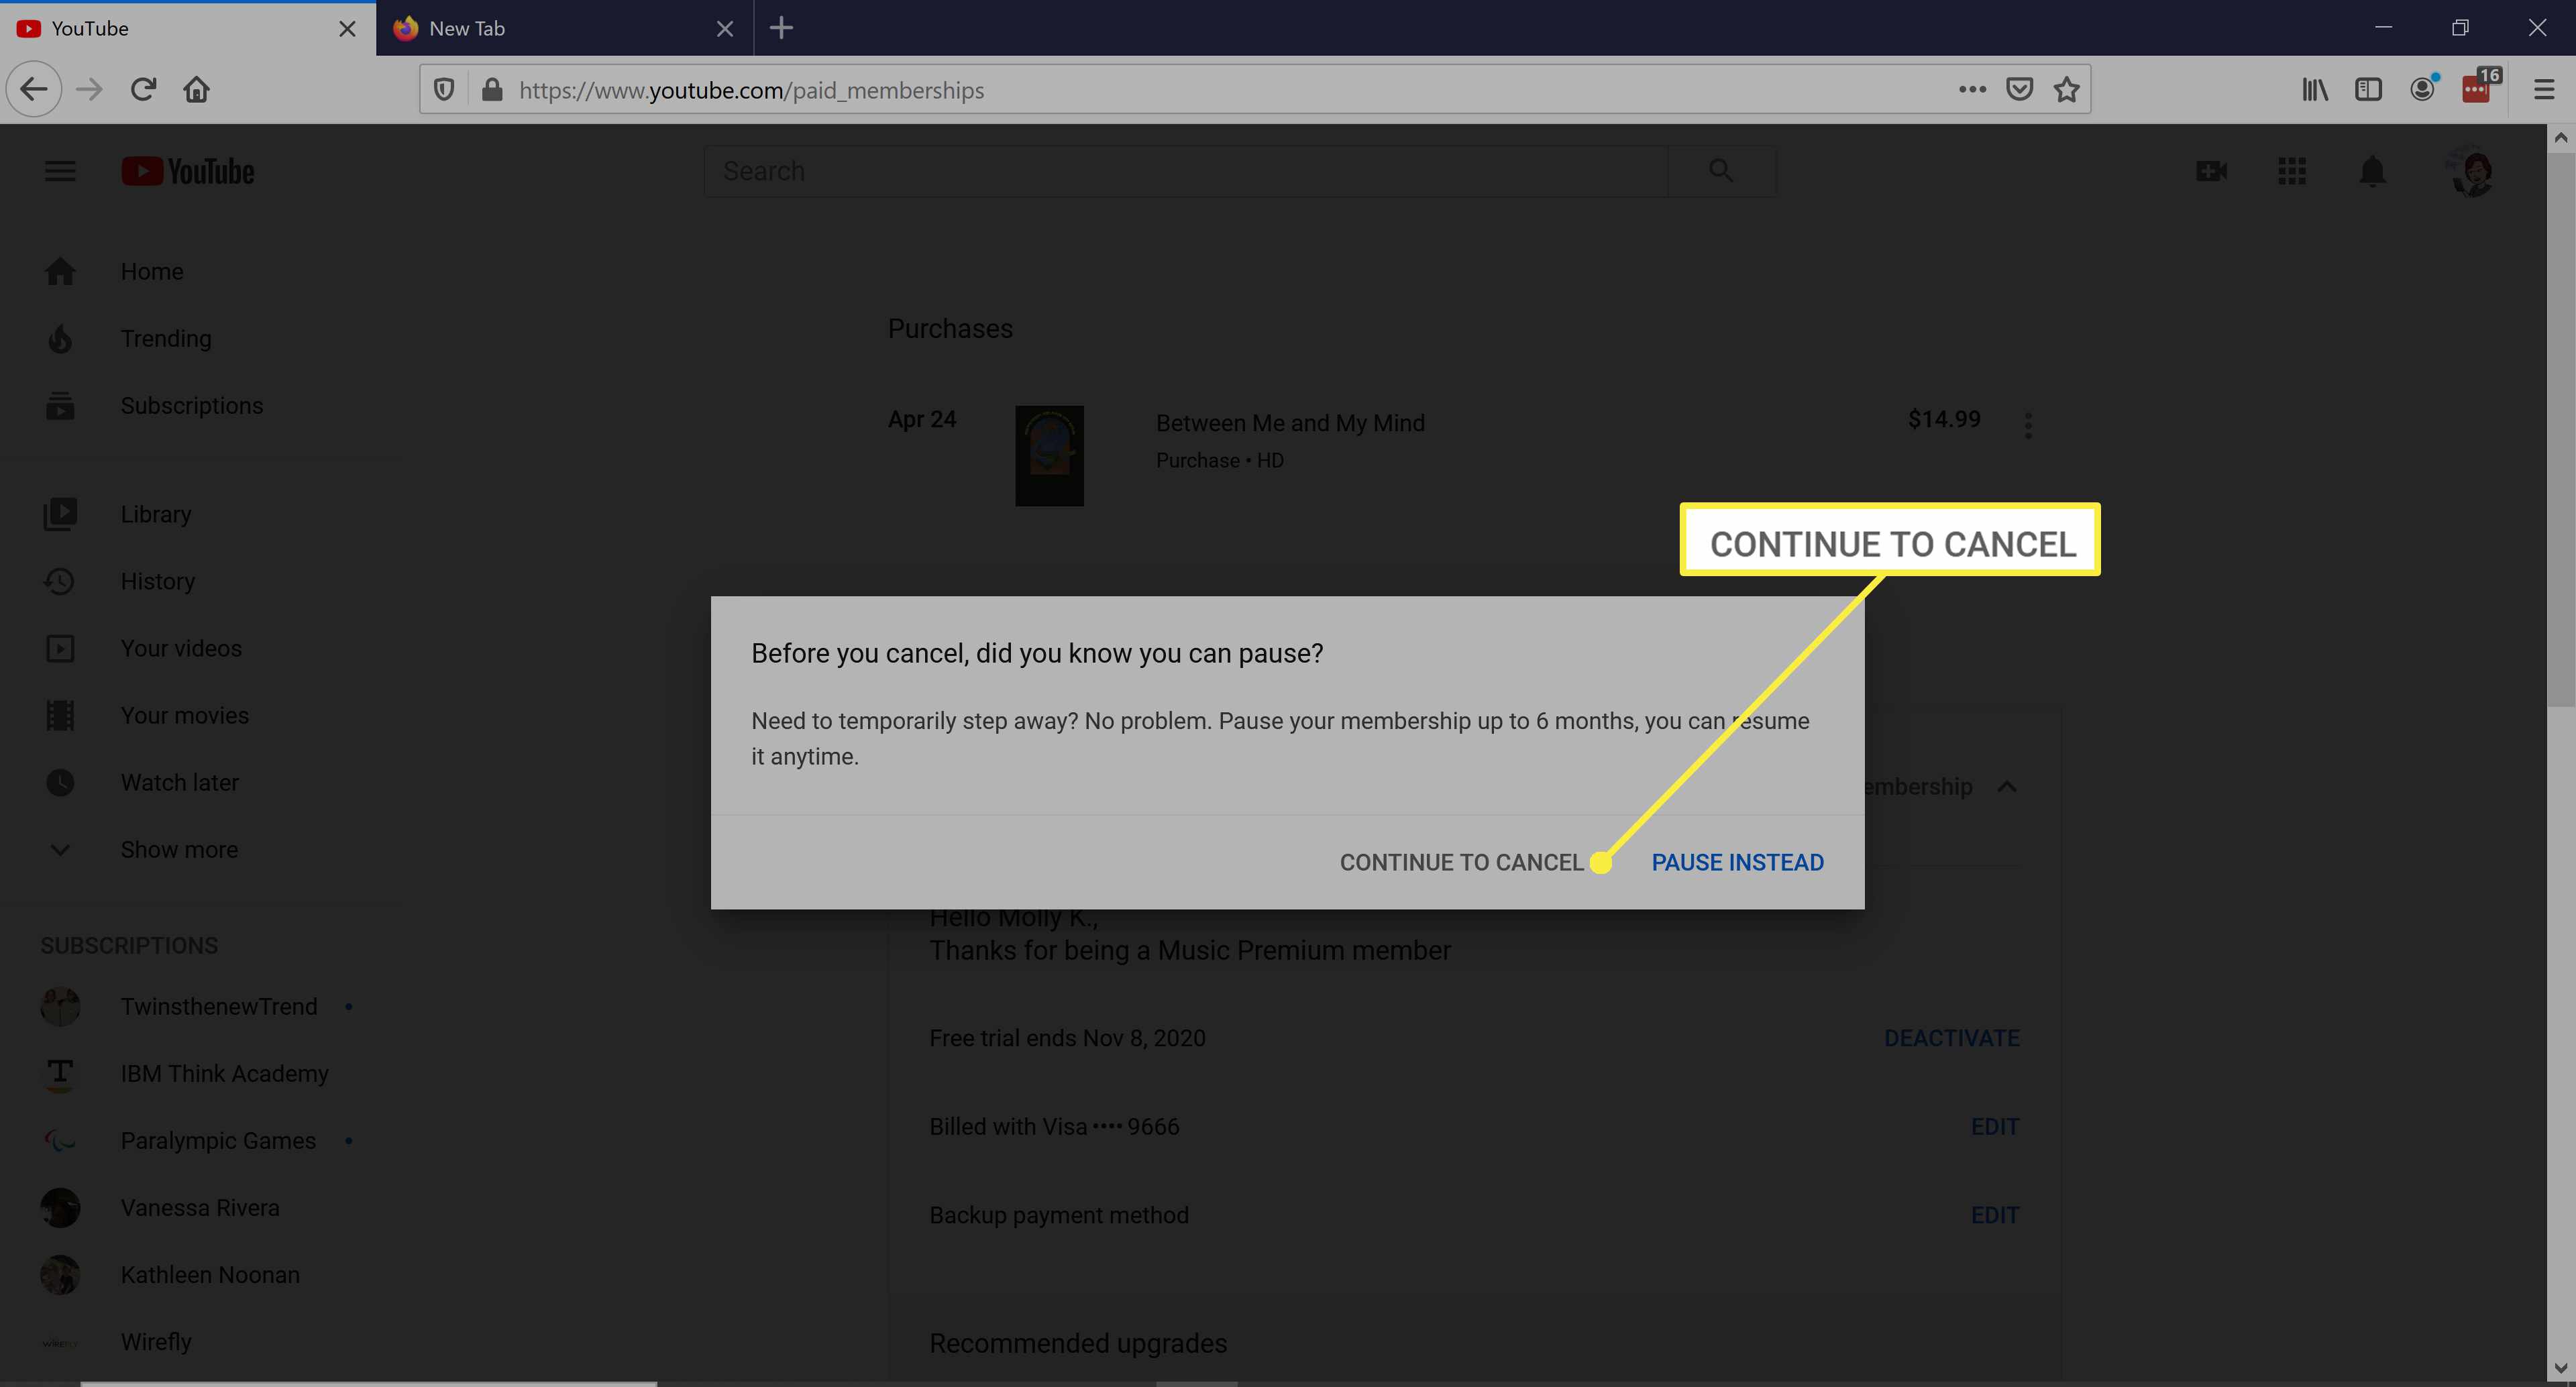Reload the page with the refresh icon

click(143, 89)
